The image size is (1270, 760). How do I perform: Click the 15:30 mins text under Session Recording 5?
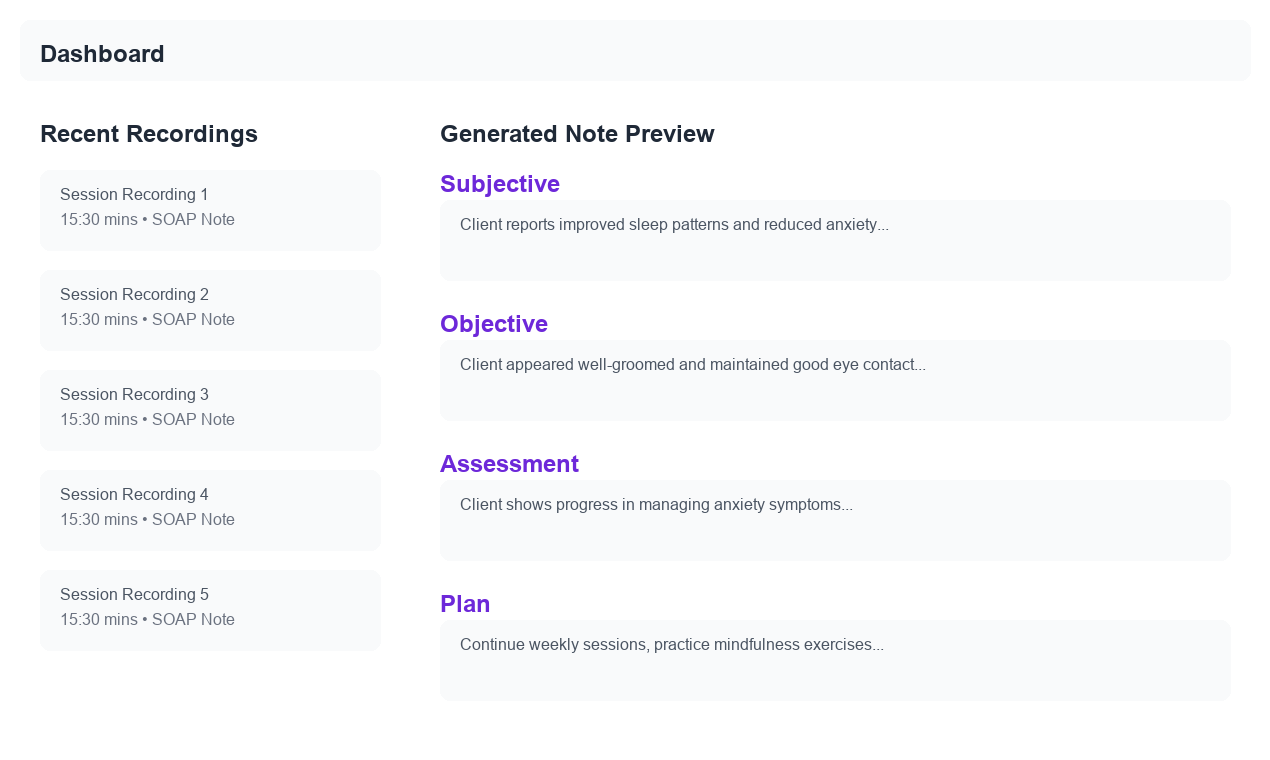pos(98,620)
